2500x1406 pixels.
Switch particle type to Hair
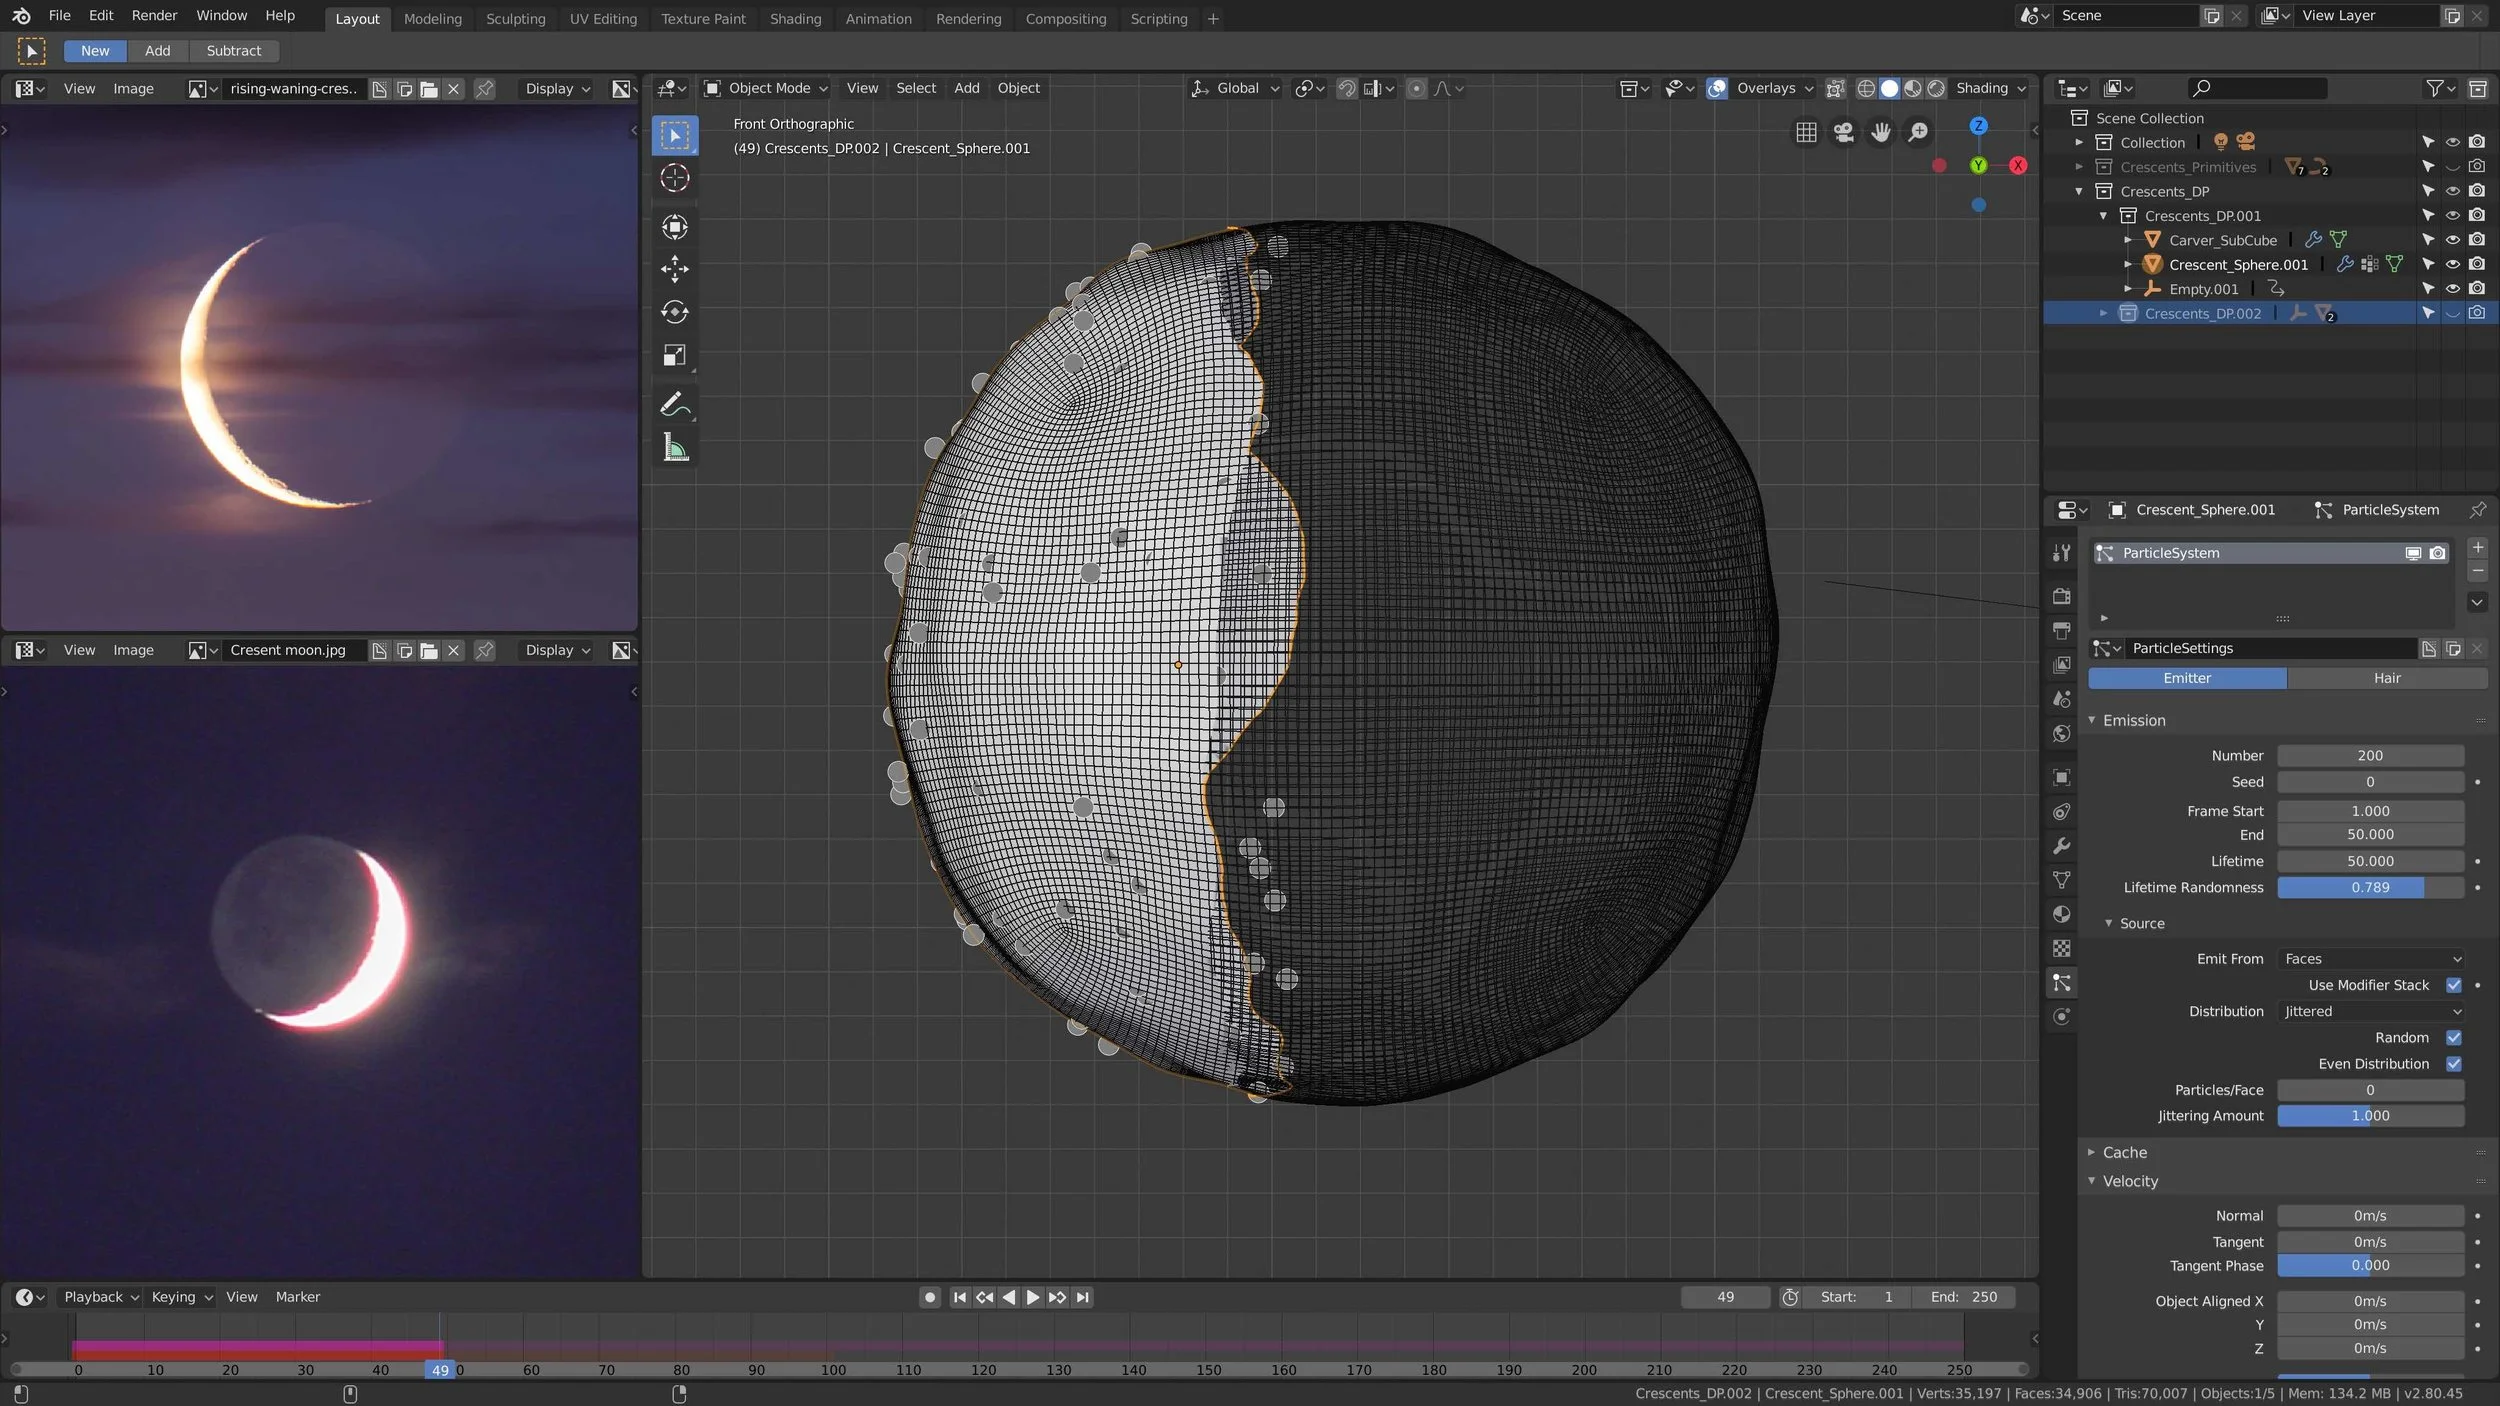(x=2387, y=678)
